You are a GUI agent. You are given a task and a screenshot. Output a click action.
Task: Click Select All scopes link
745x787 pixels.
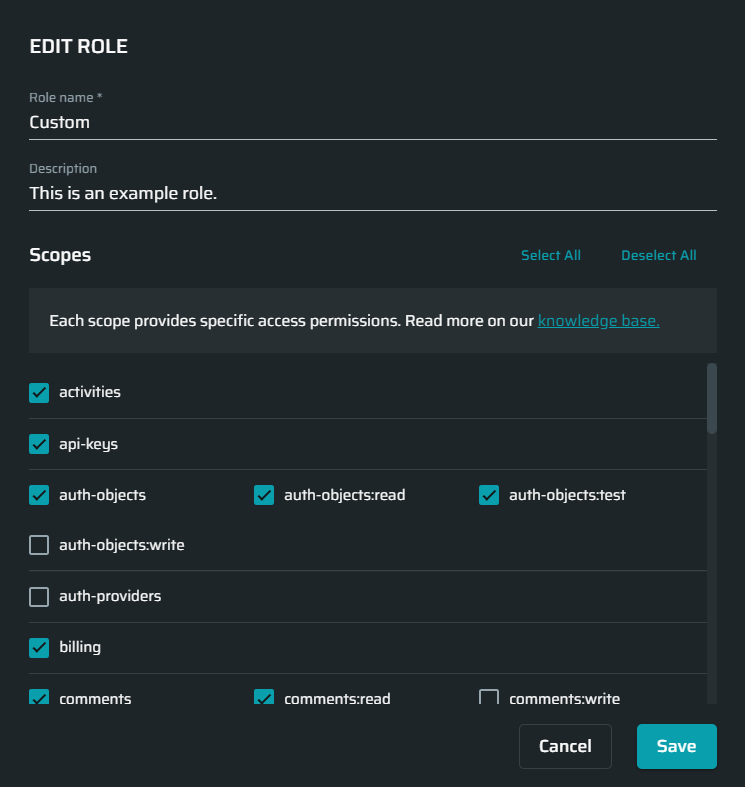pyautogui.click(x=550, y=255)
